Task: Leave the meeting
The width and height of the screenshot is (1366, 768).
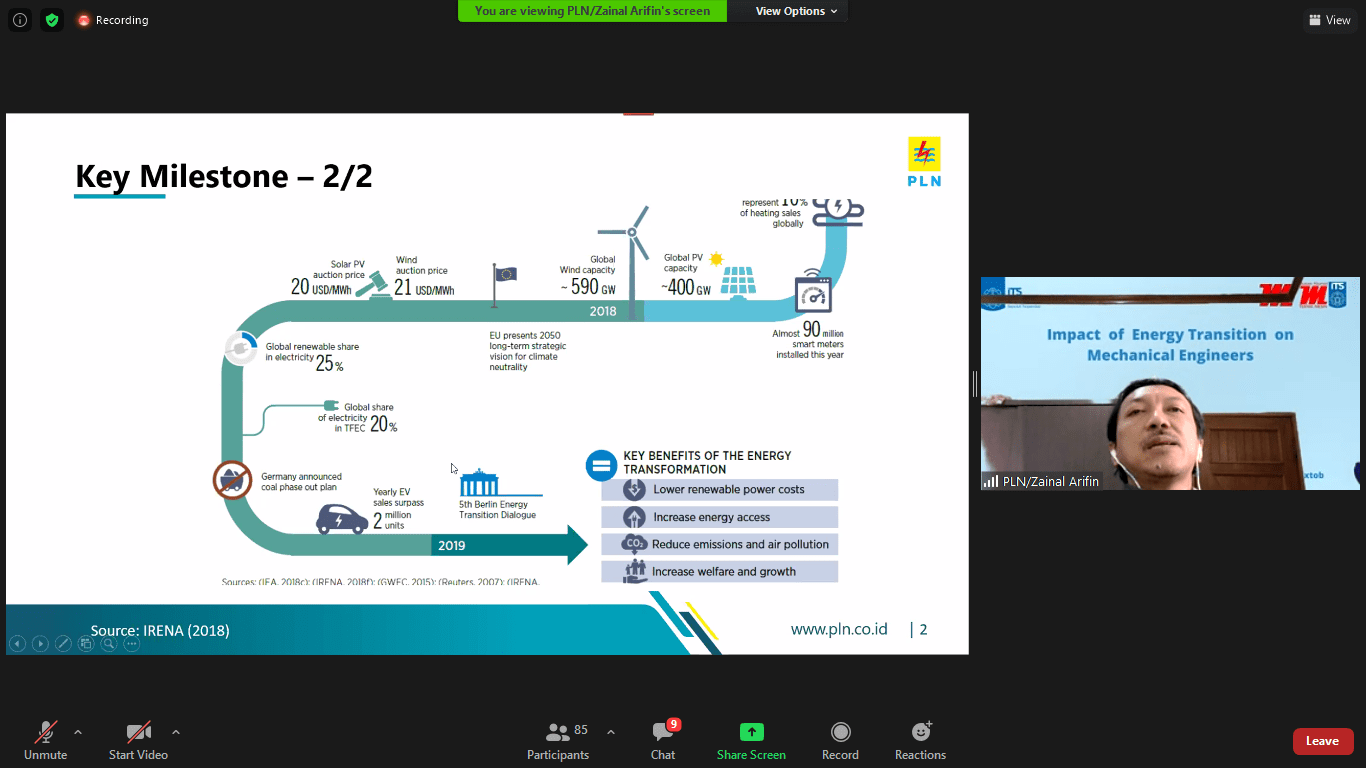Action: [x=1322, y=741]
